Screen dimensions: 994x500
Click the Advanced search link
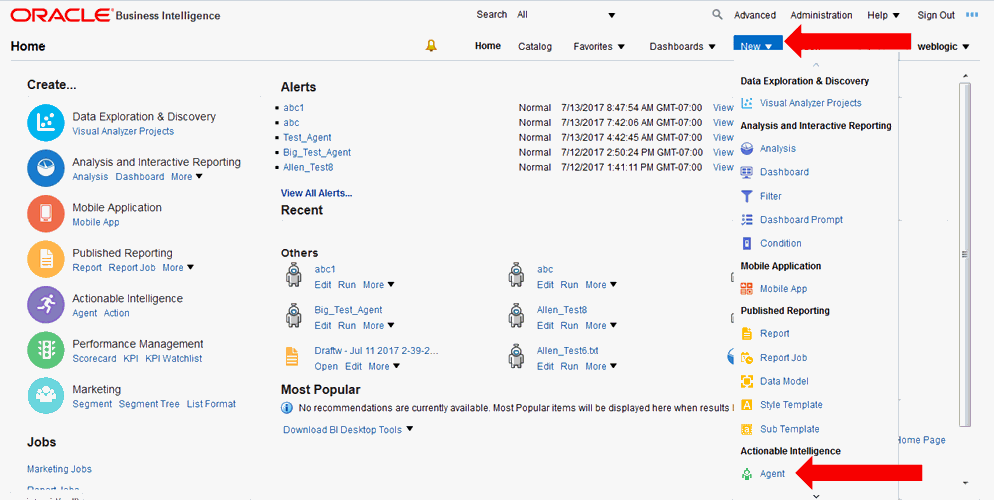754,15
